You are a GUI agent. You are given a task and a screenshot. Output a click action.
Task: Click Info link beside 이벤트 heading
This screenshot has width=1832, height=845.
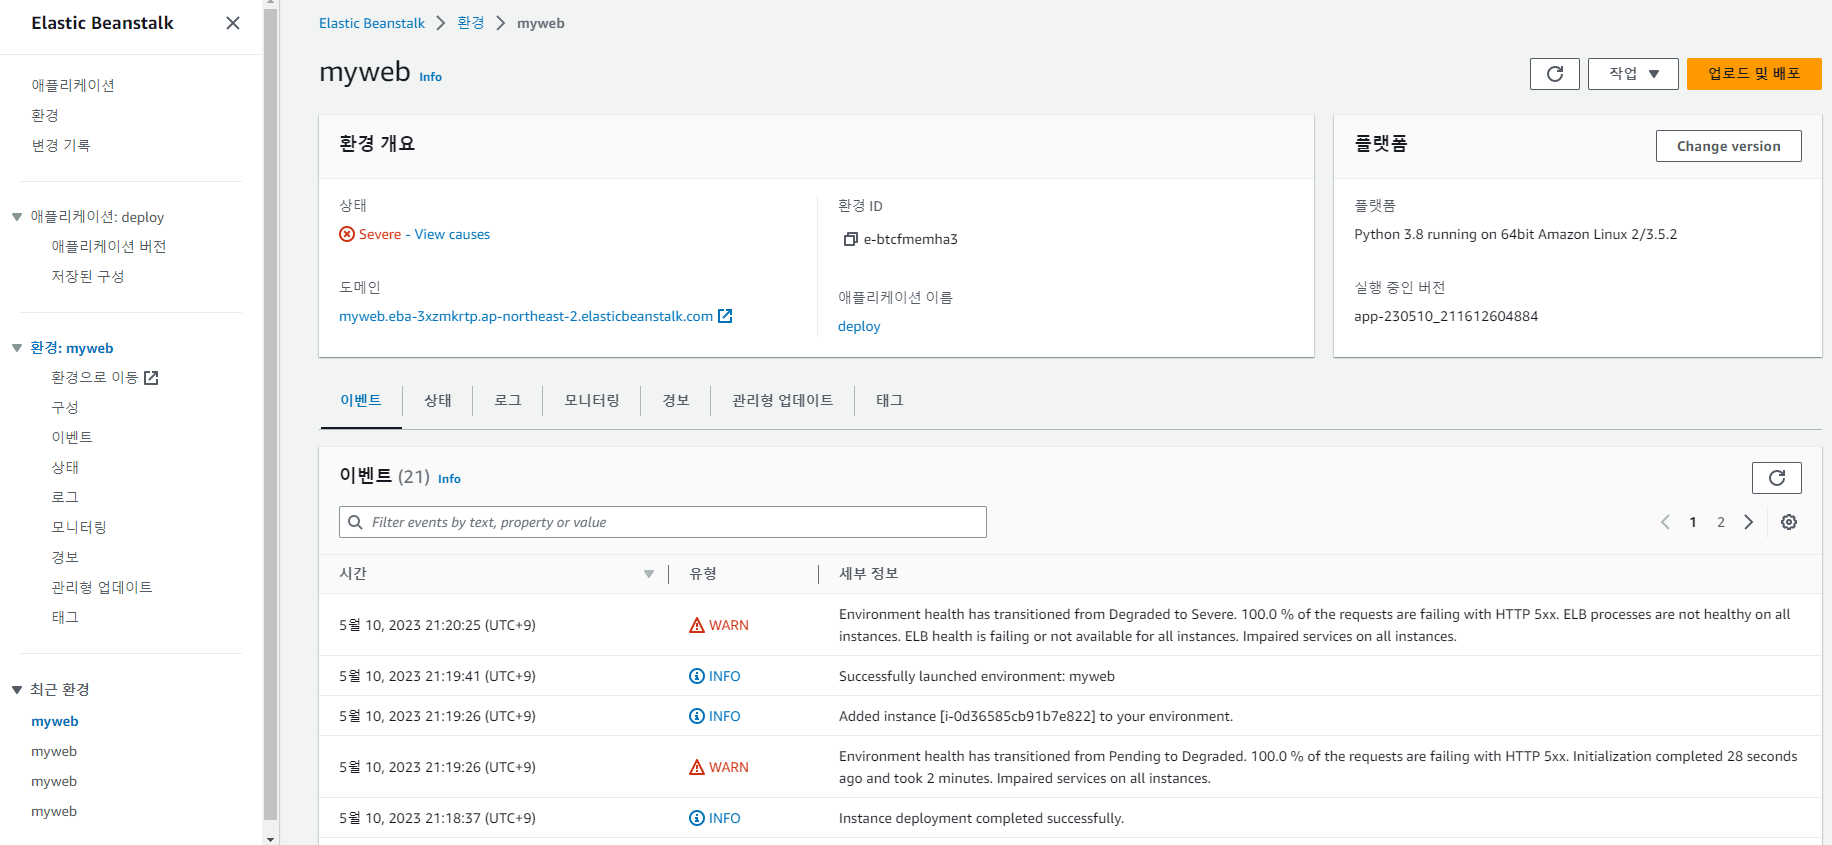pyautogui.click(x=449, y=479)
